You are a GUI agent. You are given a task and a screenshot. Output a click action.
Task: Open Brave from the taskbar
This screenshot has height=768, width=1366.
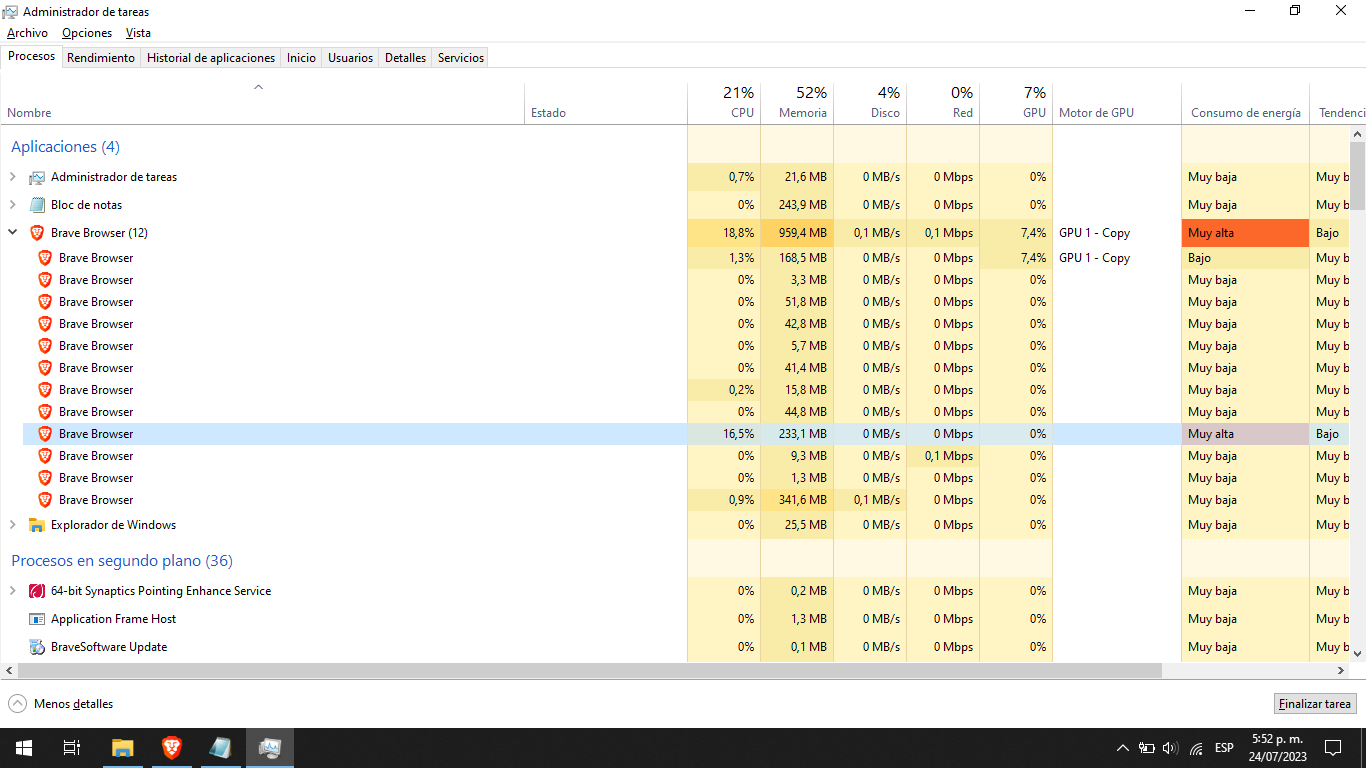click(172, 748)
